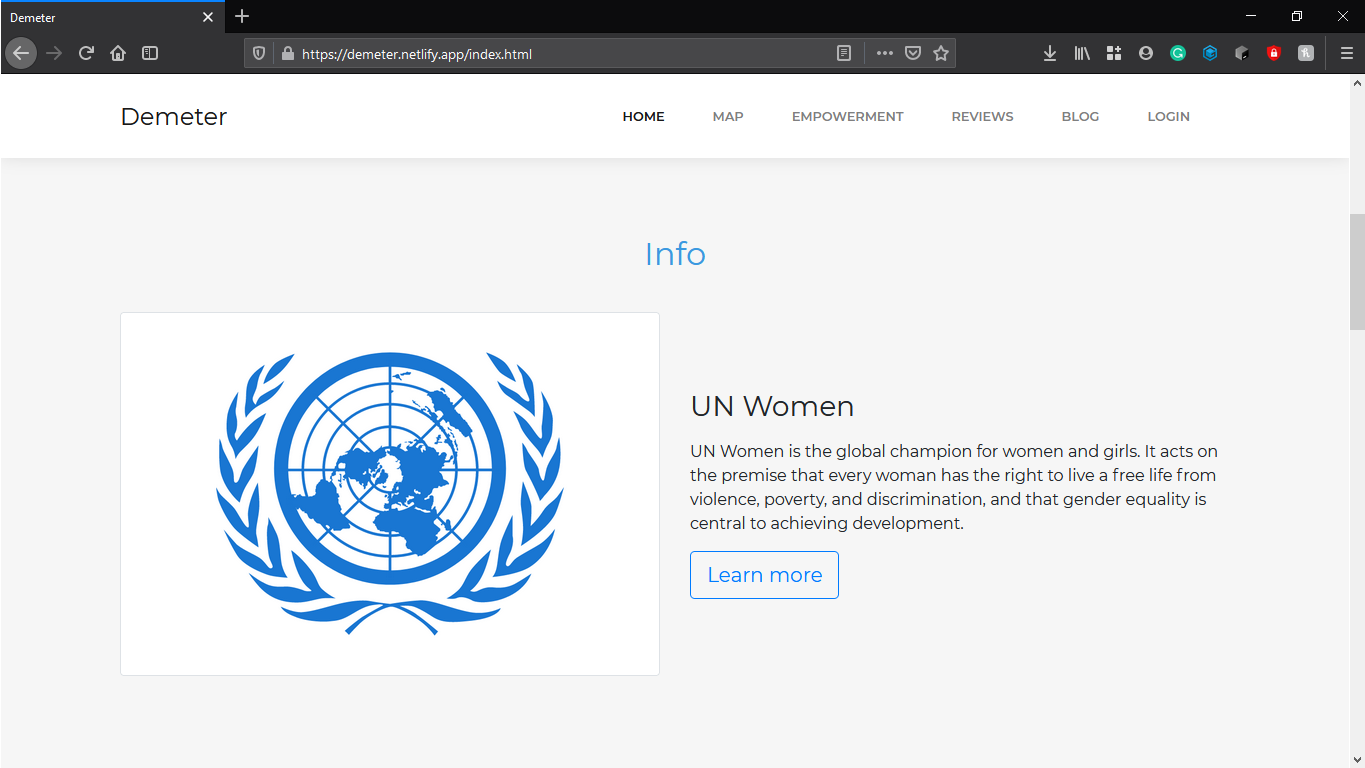Minimize the browser window
This screenshot has width=1365, height=768.
pos(1251,16)
